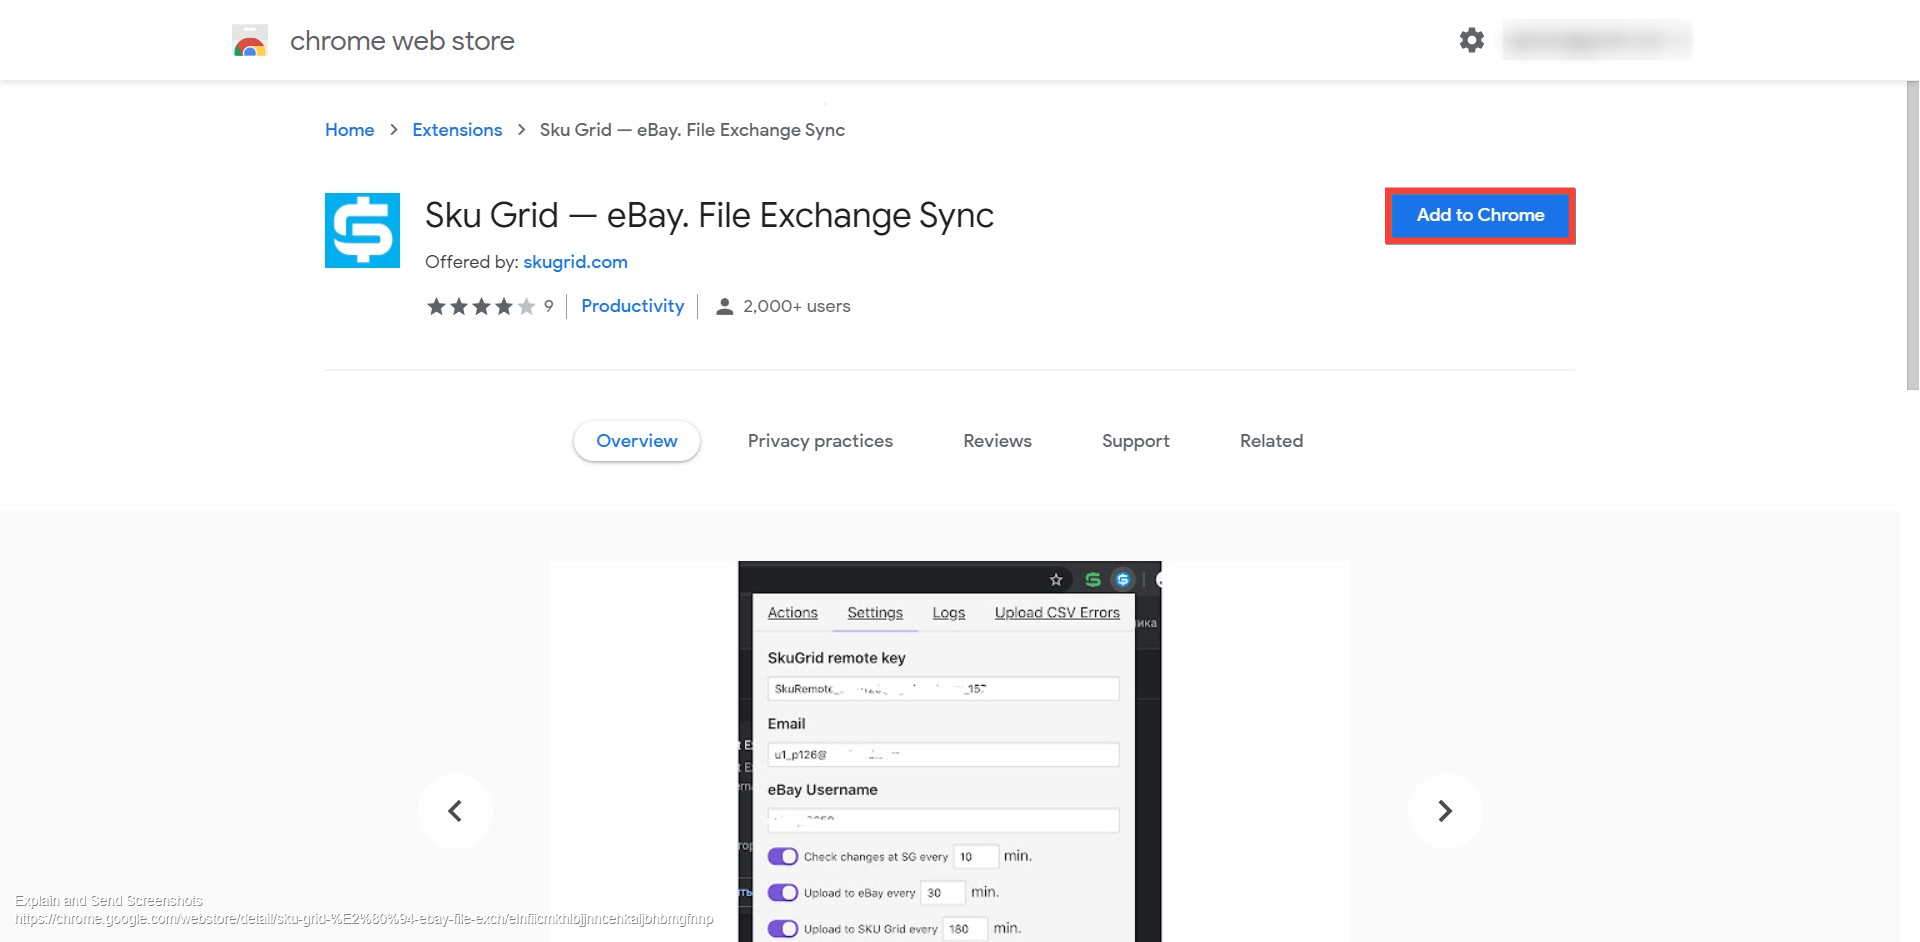Click the users person icon

pos(725,307)
